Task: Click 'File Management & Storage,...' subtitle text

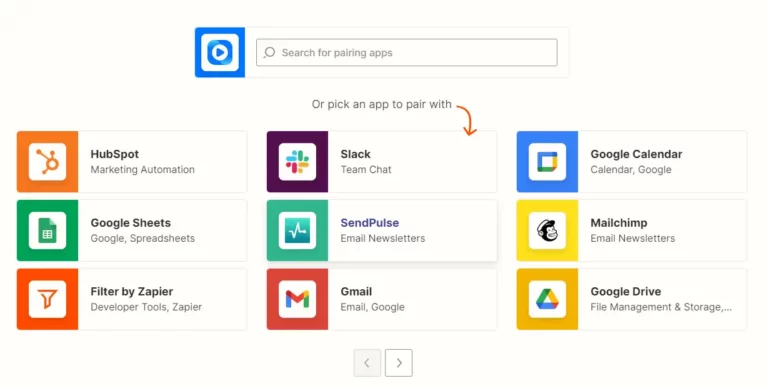Action: click(661, 307)
